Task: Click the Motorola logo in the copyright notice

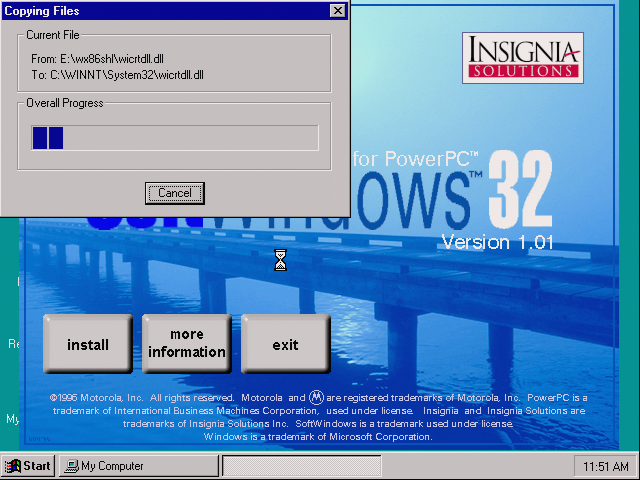Action: point(316,397)
